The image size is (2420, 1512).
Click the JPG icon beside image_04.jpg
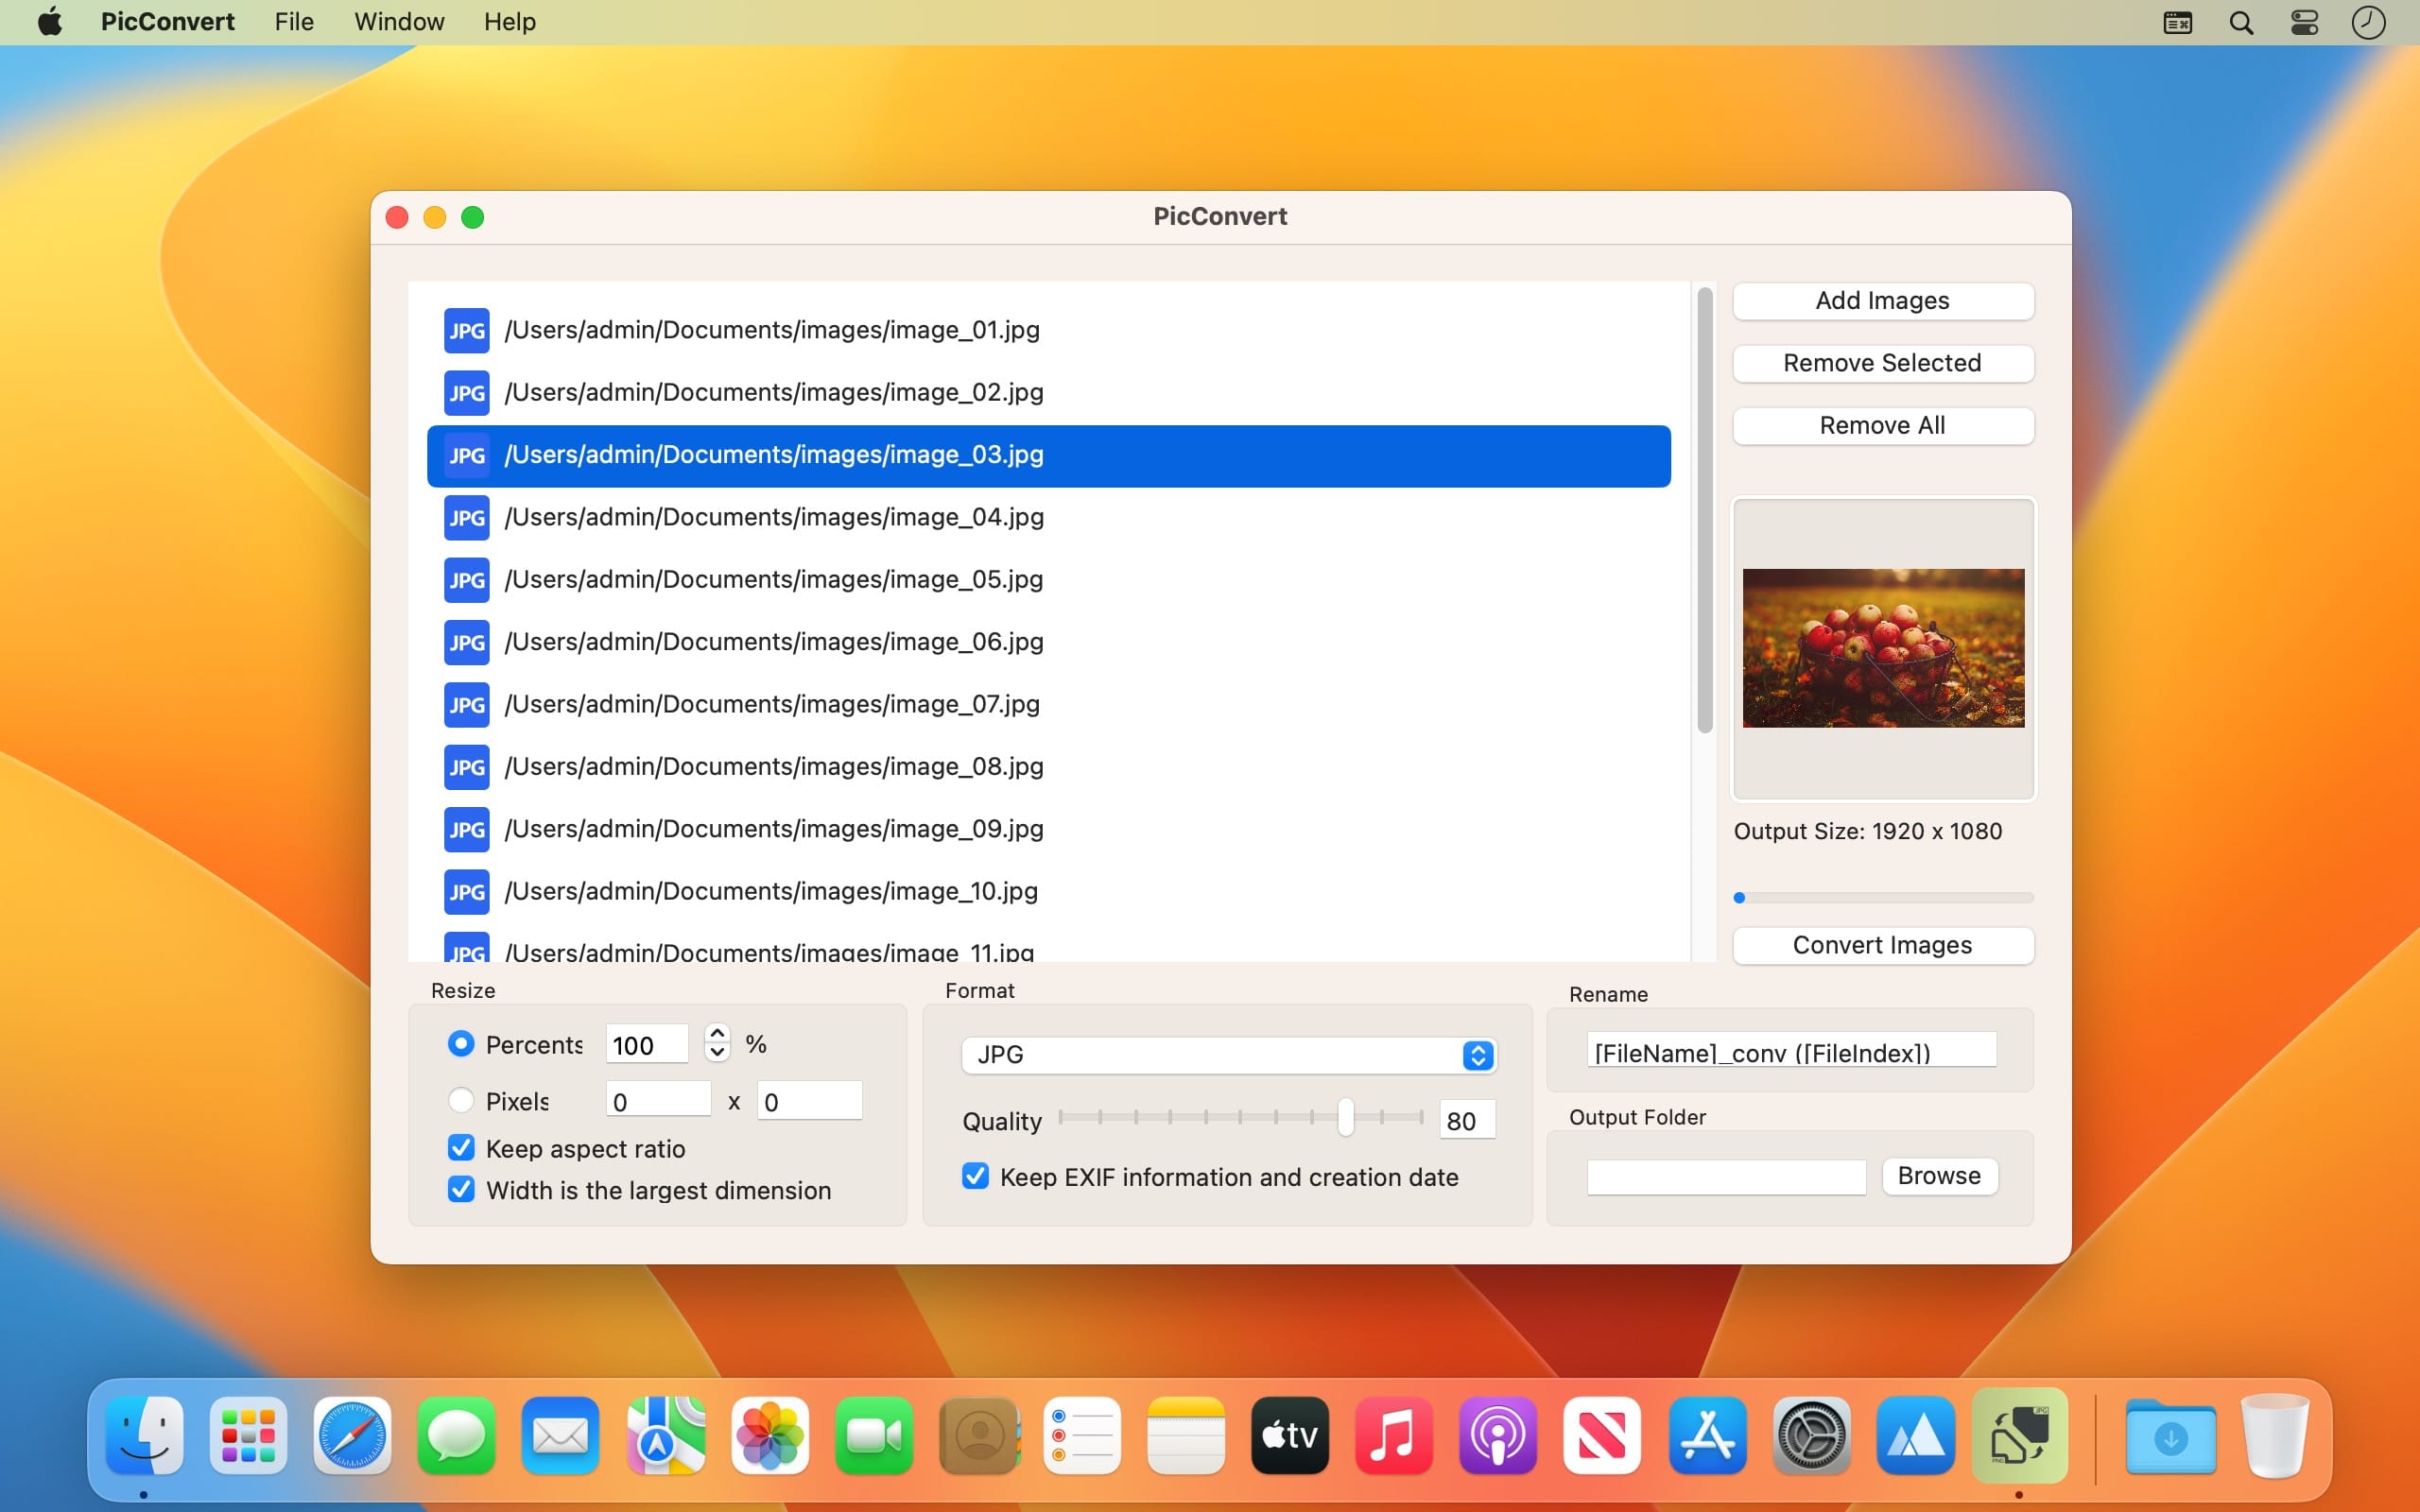click(x=466, y=517)
